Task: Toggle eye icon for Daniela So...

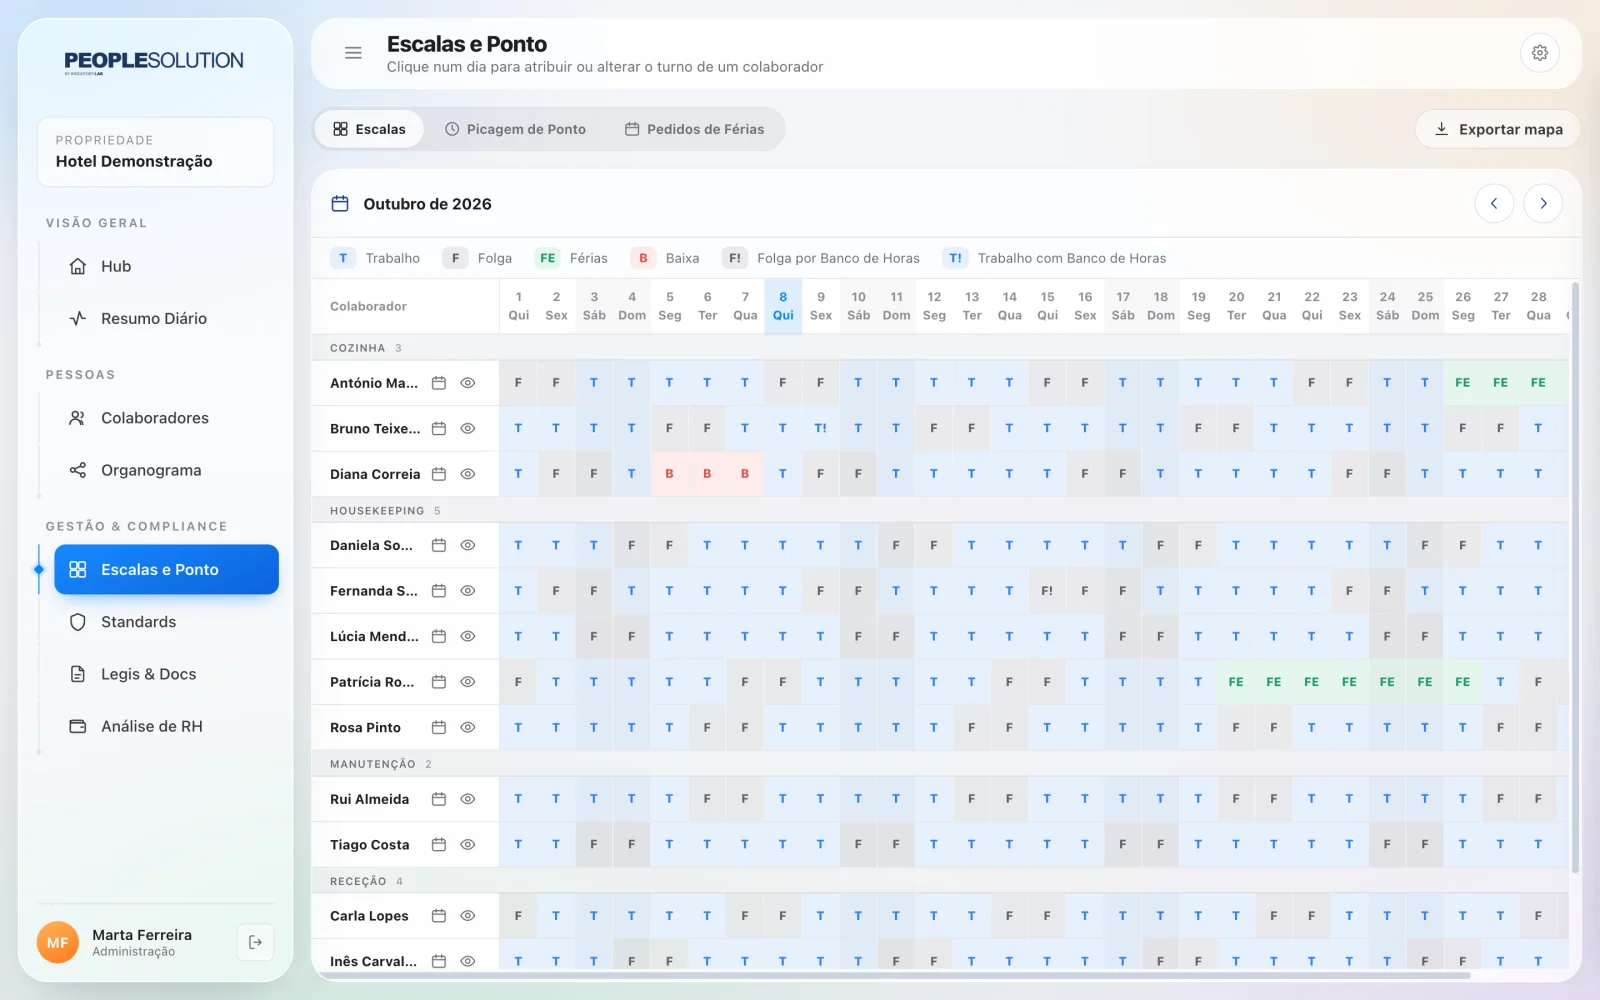Action: (468, 546)
